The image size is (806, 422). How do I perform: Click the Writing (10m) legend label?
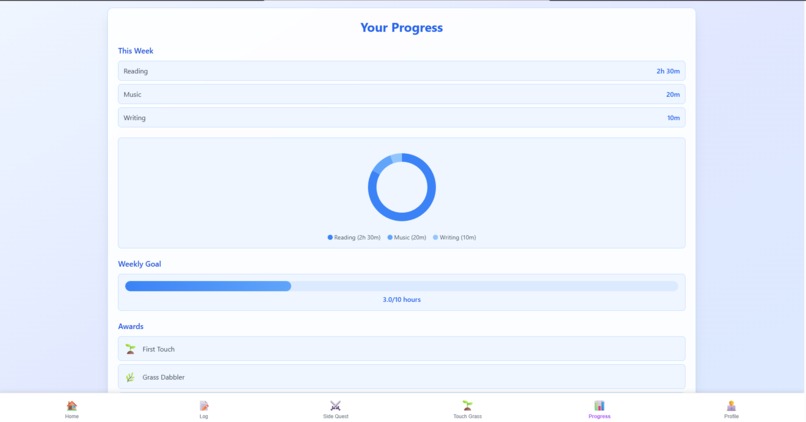(x=457, y=237)
